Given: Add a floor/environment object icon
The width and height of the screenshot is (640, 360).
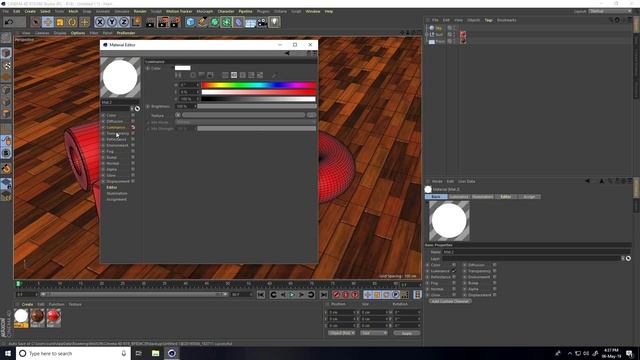Looking at the screenshot, I should 250,22.
